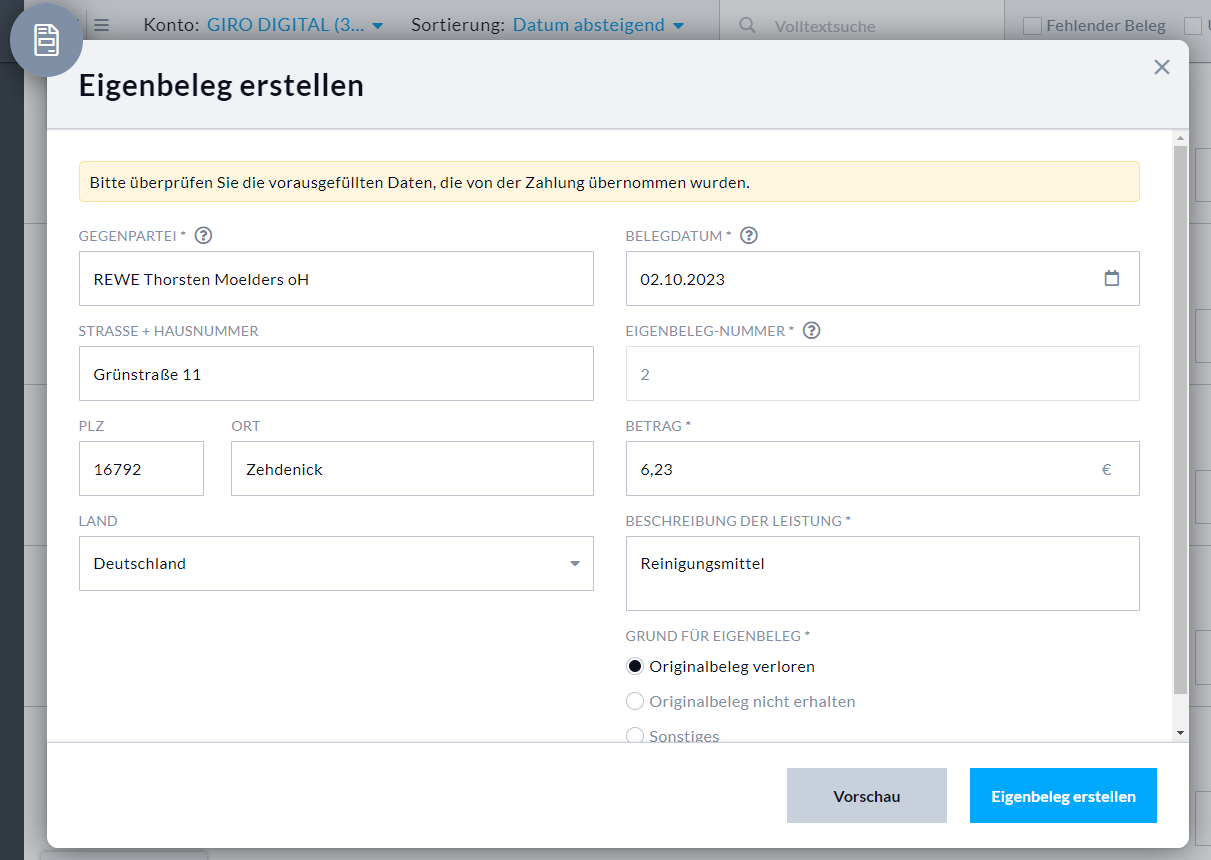Click the help icon next to Gegenpartei
1211x860 pixels.
coord(203,234)
